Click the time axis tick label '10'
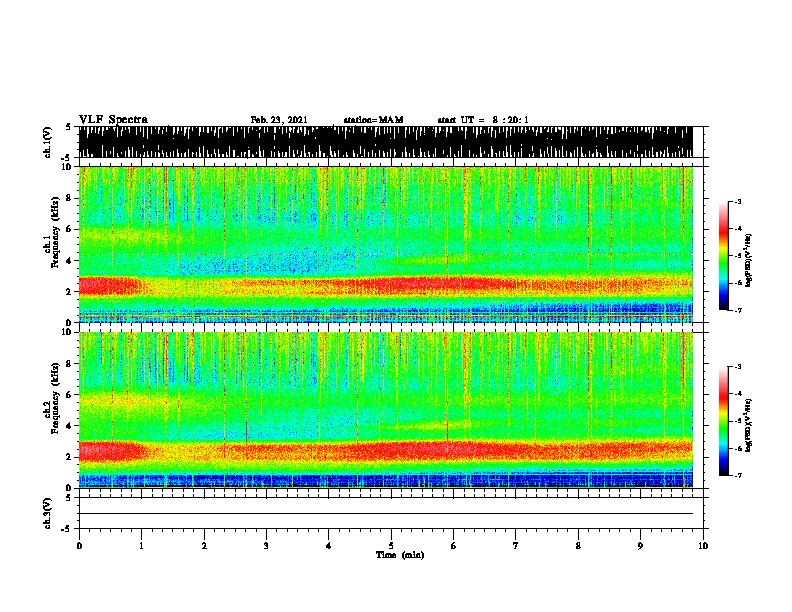This screenshot has height=612, width=792. pos(703,545)
